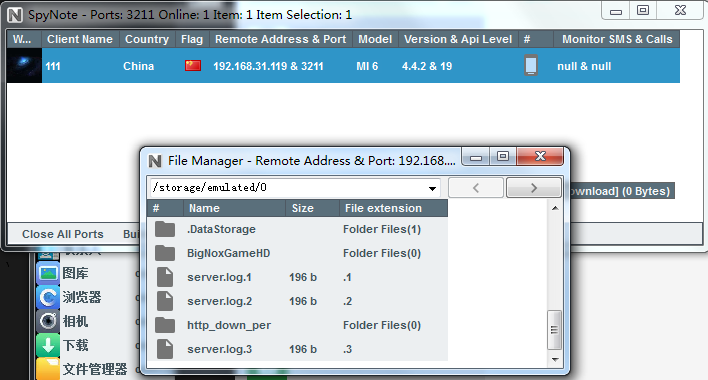
Task: Open the 文件管理器 file manager app icon
Action: click(48, 369)
